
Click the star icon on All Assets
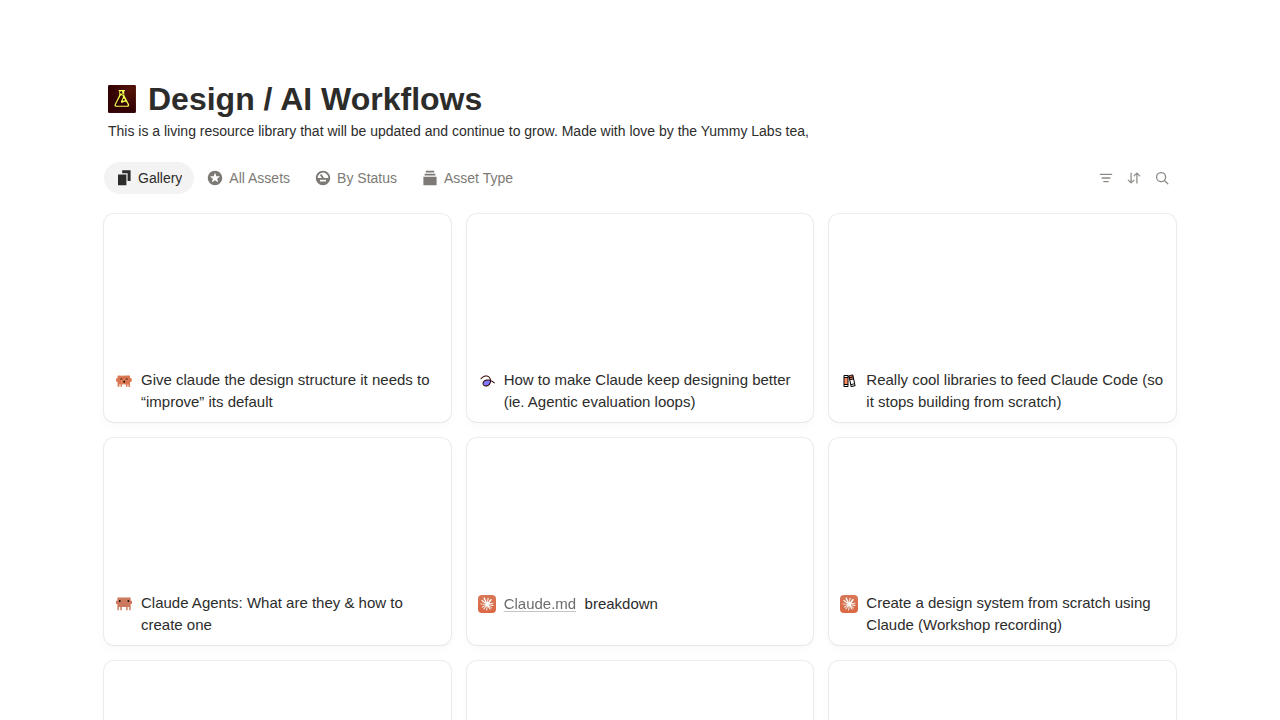pos(215,178)
